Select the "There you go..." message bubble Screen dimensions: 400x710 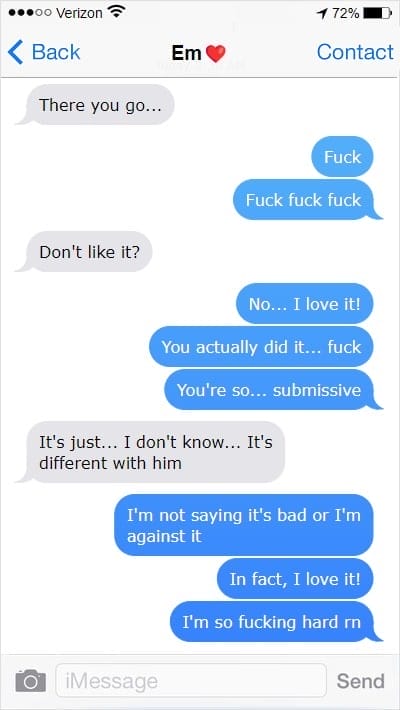coord(95,105)
